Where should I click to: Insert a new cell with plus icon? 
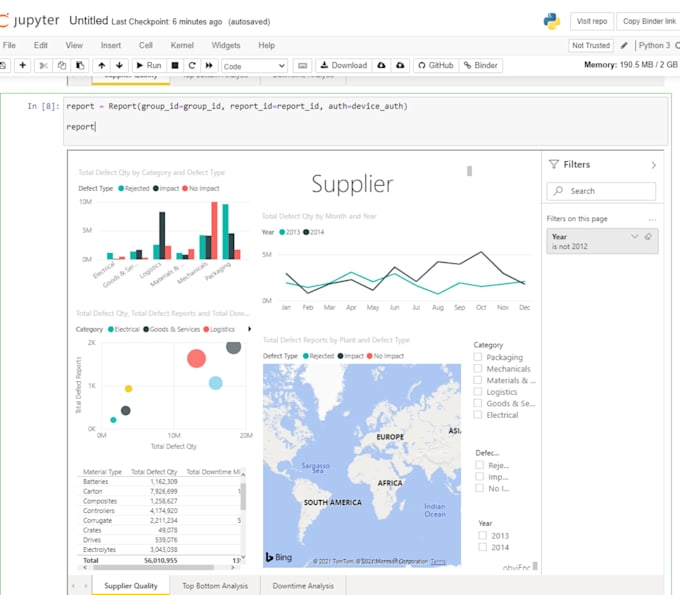(x=22, y=65)
